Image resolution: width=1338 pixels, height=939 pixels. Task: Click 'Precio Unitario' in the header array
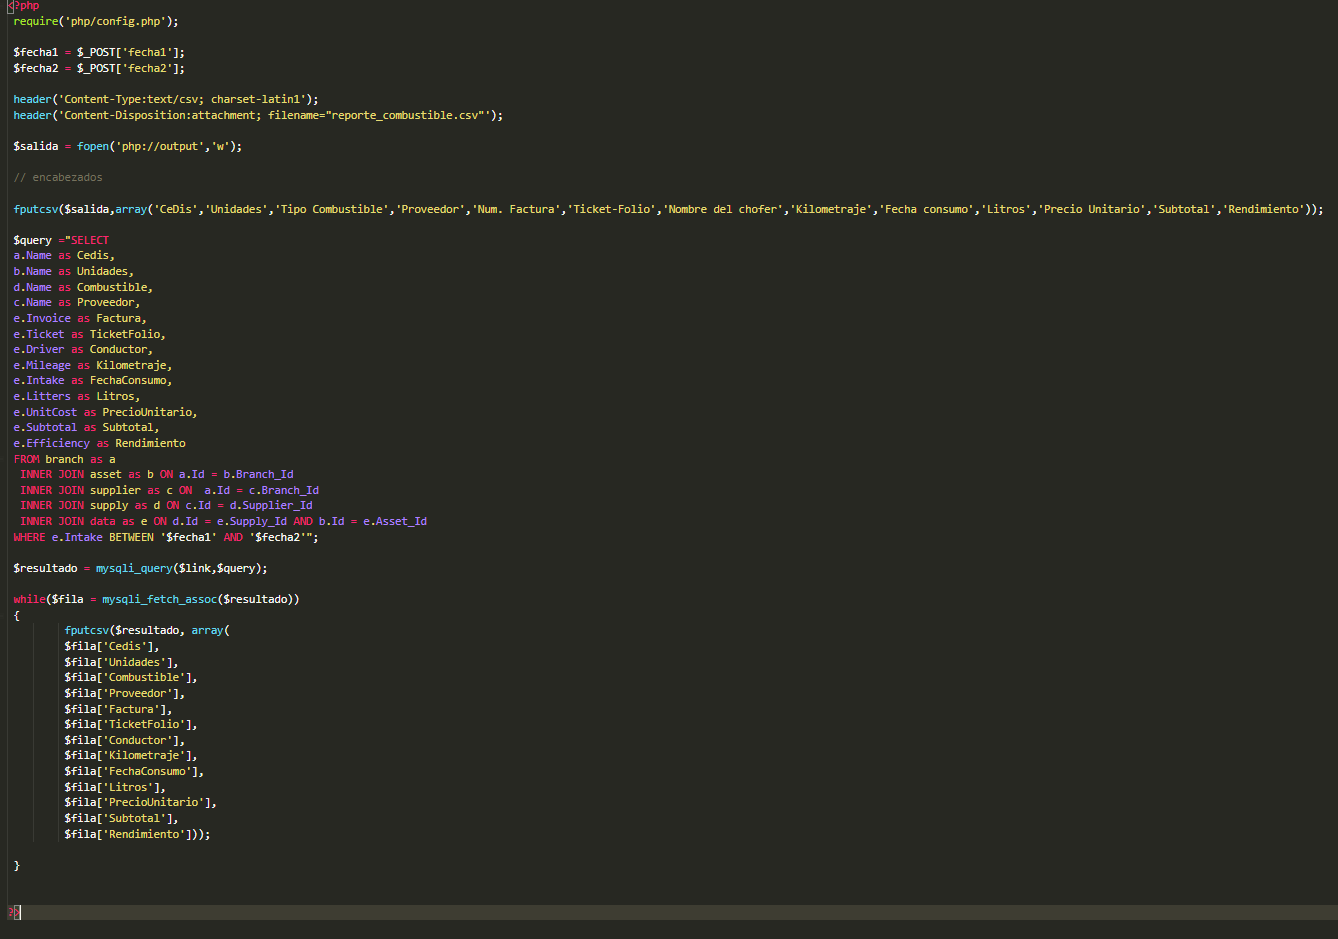[x=1094, y=209]
